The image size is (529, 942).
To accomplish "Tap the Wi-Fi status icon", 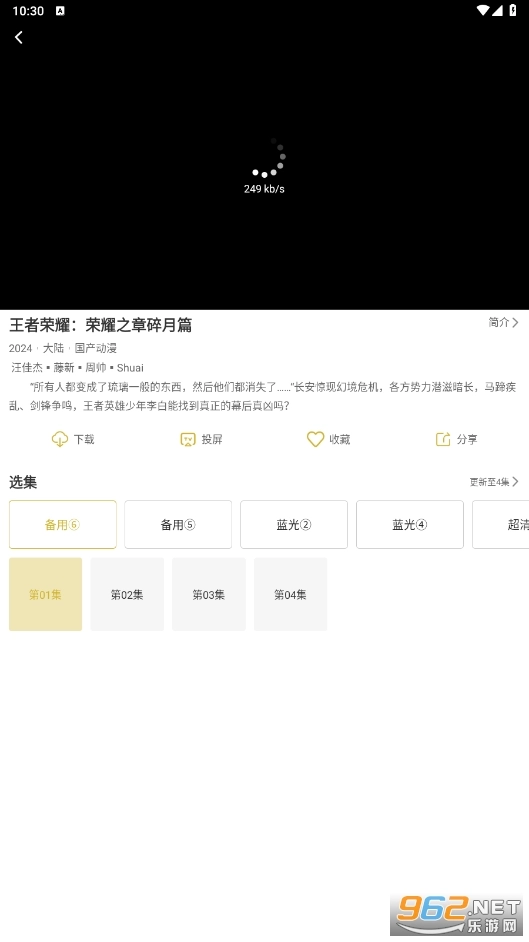I will click(x=483, y=10).
